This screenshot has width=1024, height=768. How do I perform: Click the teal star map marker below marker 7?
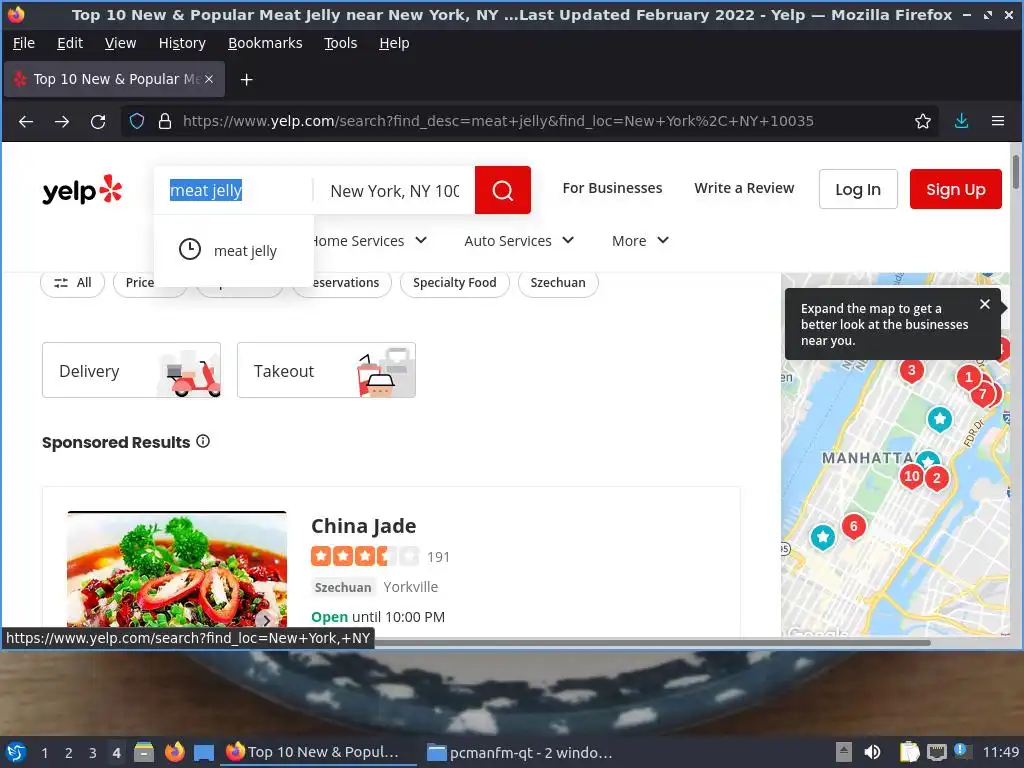click(x=940, y=419)
